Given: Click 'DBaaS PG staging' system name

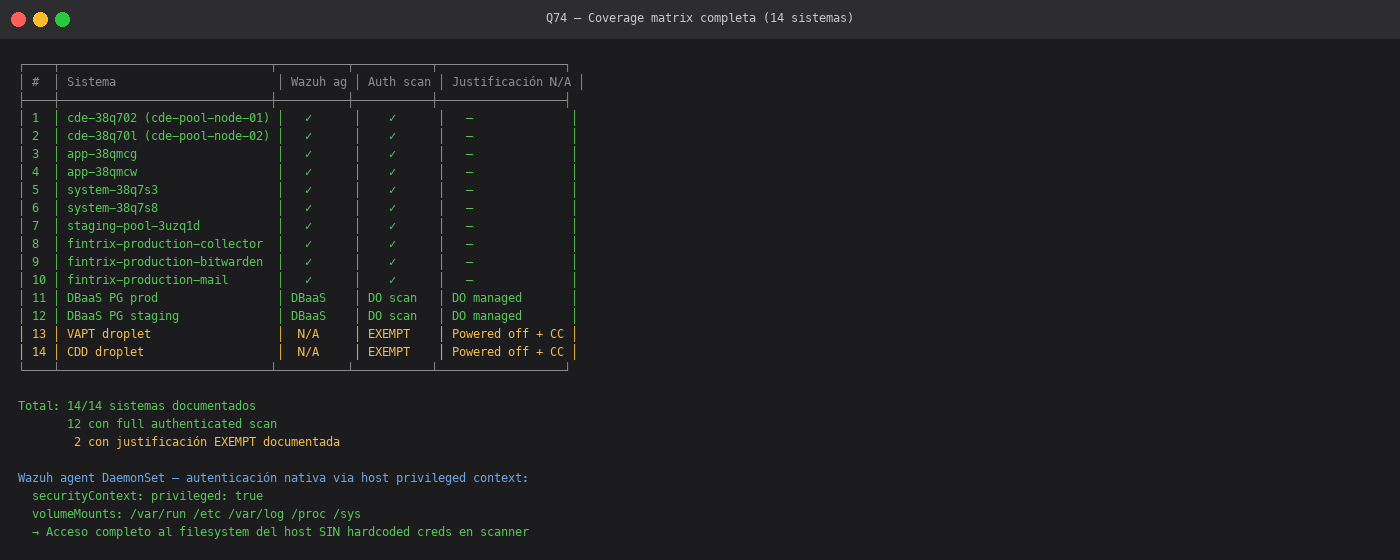Looking at the screenshot, I should pyautogui.click(x=123, y=316).
